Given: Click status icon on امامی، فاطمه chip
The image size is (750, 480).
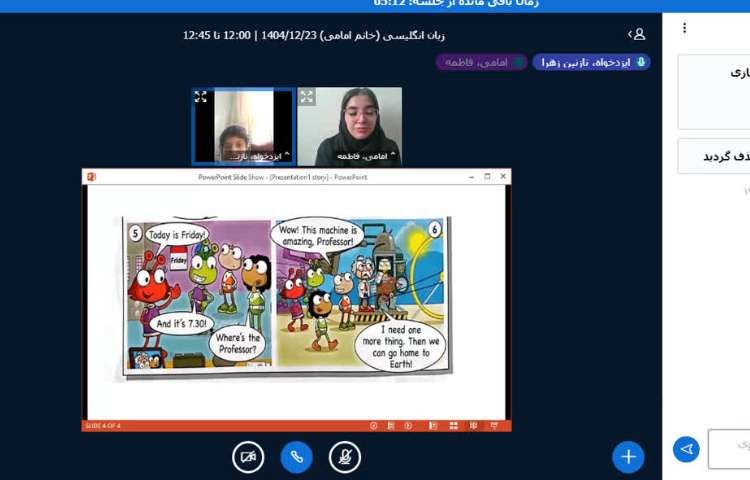Looking at the screenshot, I should pyautogui.click(x=518, y=62).
